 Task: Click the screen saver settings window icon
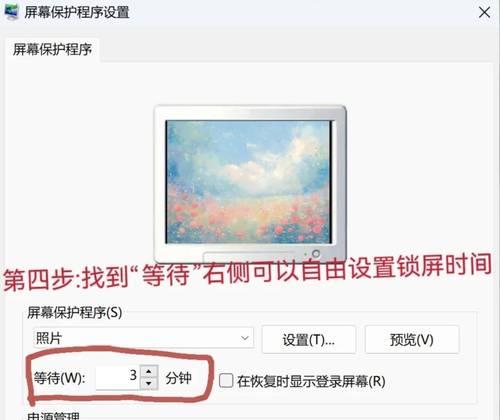11,13
